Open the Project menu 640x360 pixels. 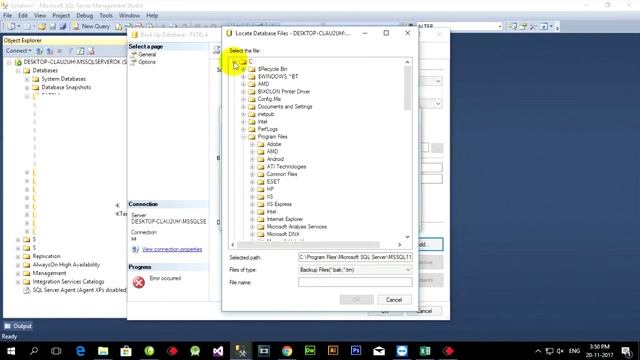(61, 16)
